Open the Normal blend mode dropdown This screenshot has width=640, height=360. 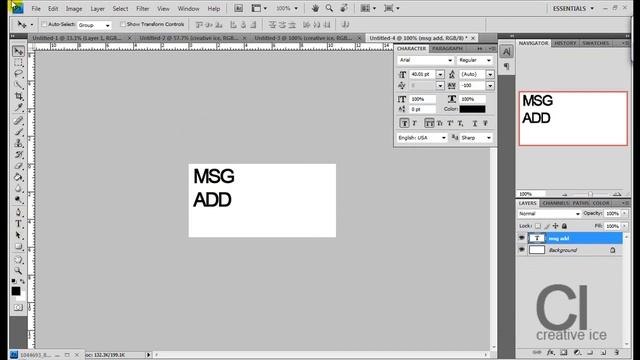549,214
